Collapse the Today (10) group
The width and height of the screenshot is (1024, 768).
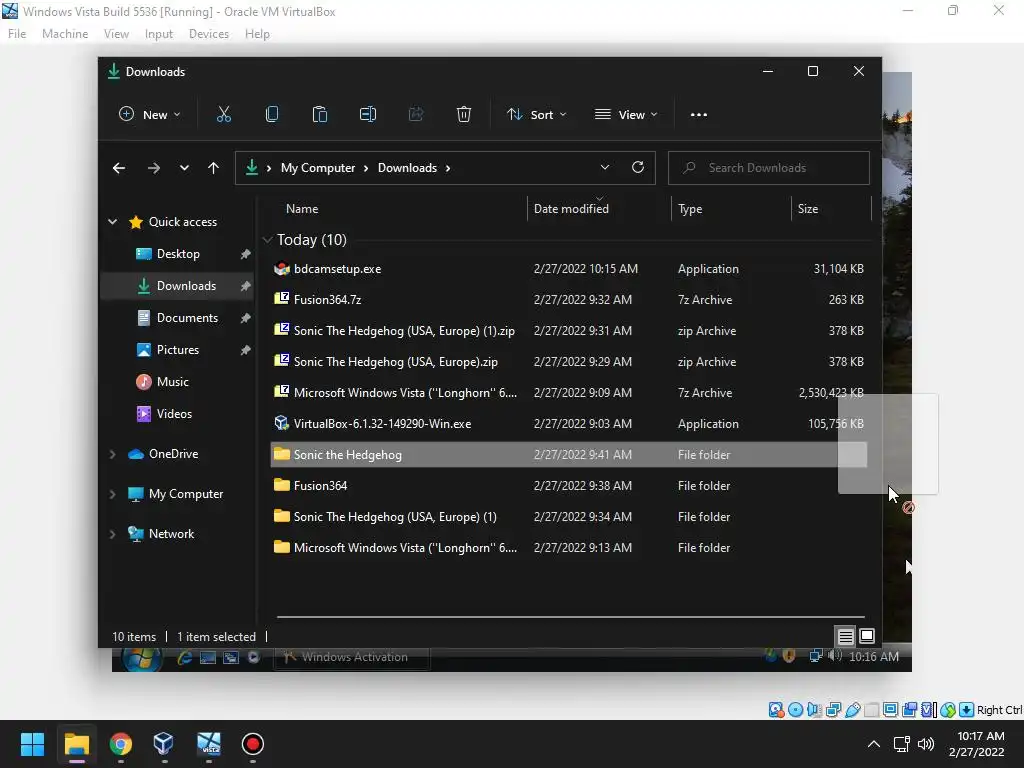click(x=267, y=240)
